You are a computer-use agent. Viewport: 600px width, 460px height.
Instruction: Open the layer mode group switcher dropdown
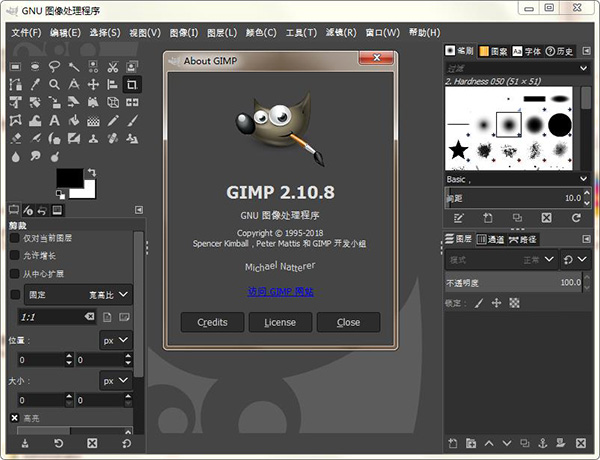pyautogui.click(x=575, y=260)
